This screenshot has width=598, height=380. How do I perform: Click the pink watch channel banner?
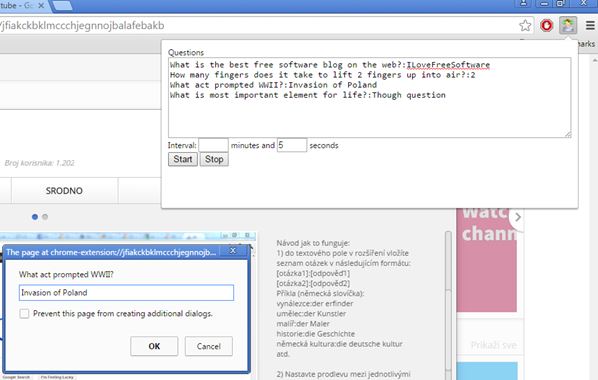(x=487, y=260)
